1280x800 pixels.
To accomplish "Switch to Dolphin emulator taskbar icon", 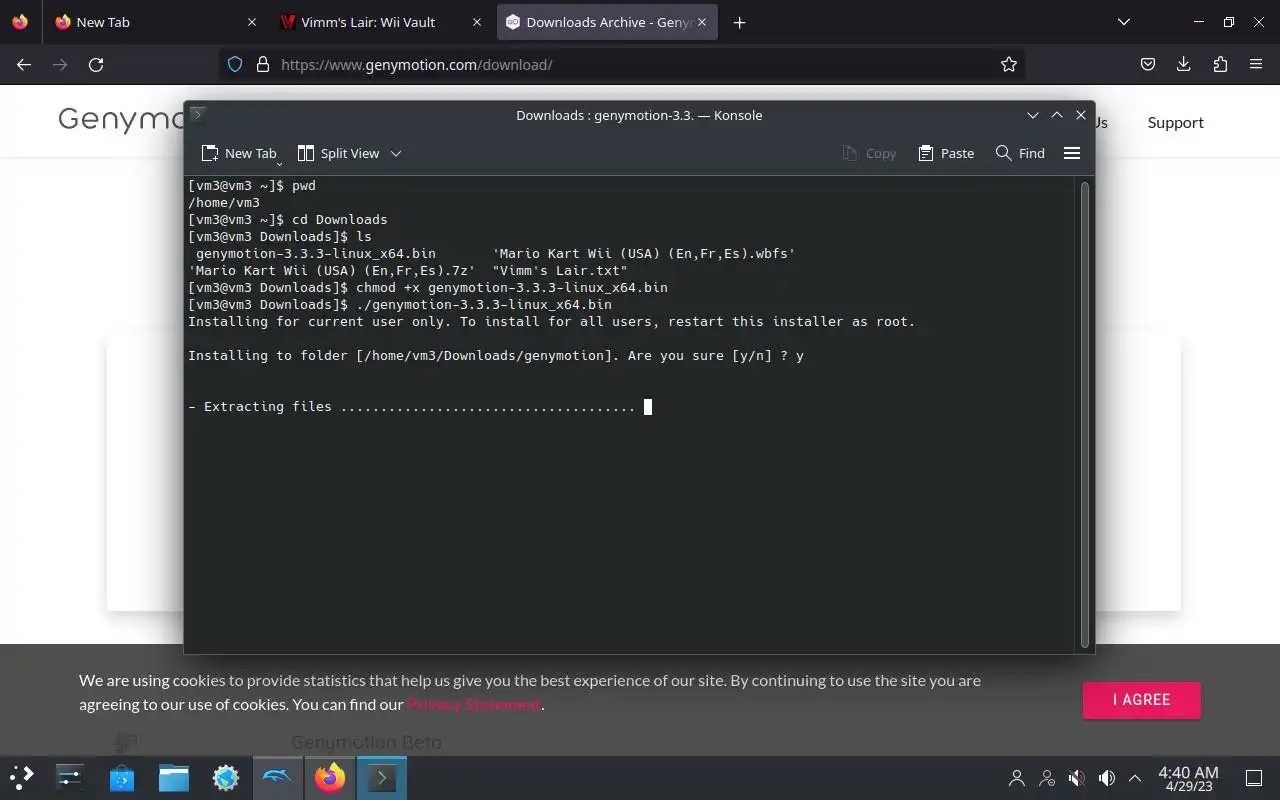I will [278, 777].
